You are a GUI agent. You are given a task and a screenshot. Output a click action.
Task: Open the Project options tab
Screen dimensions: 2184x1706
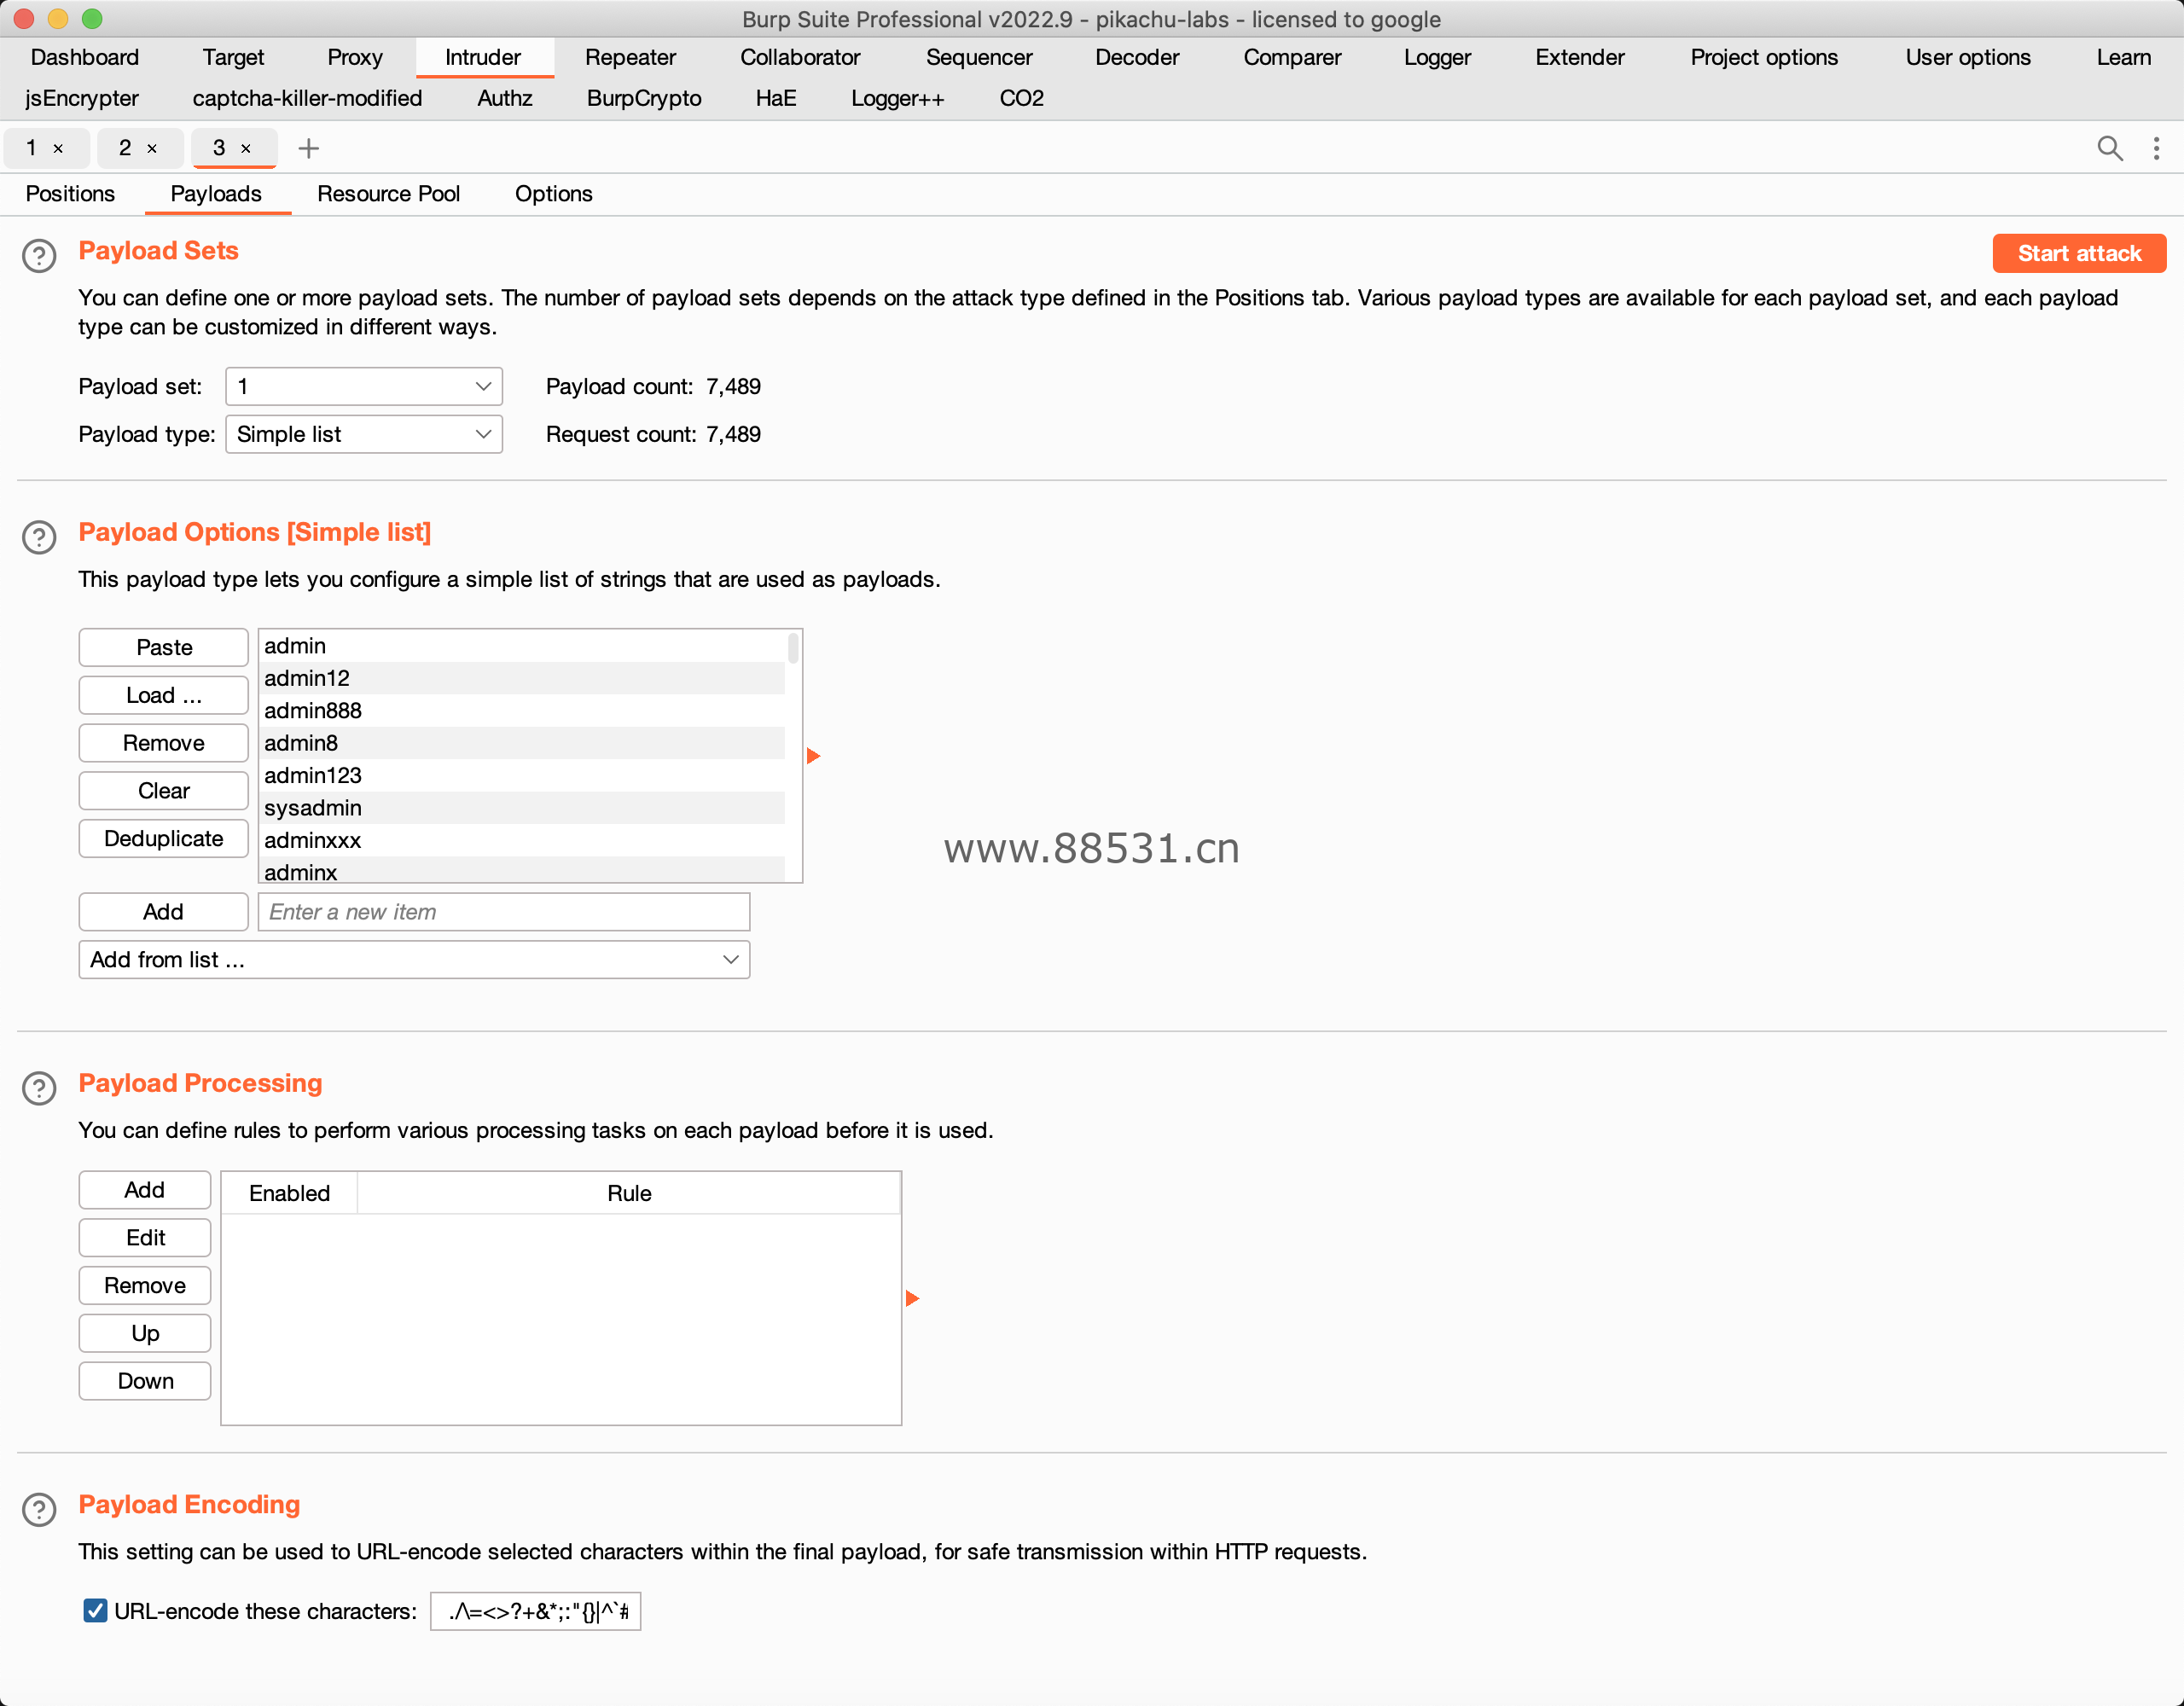pyautogui.click(x=1764, y=57)
